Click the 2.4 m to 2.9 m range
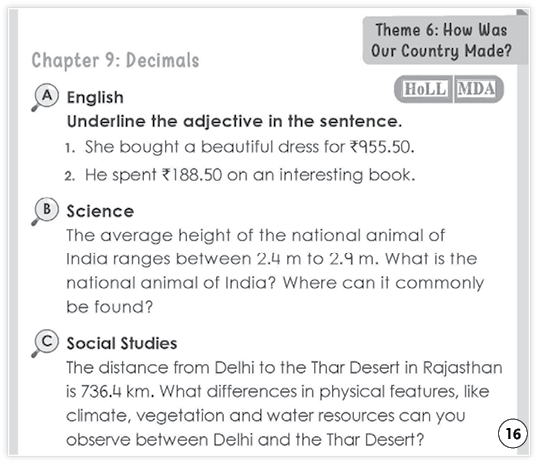This screenshot has height=464, width=538. coord(317,259)
